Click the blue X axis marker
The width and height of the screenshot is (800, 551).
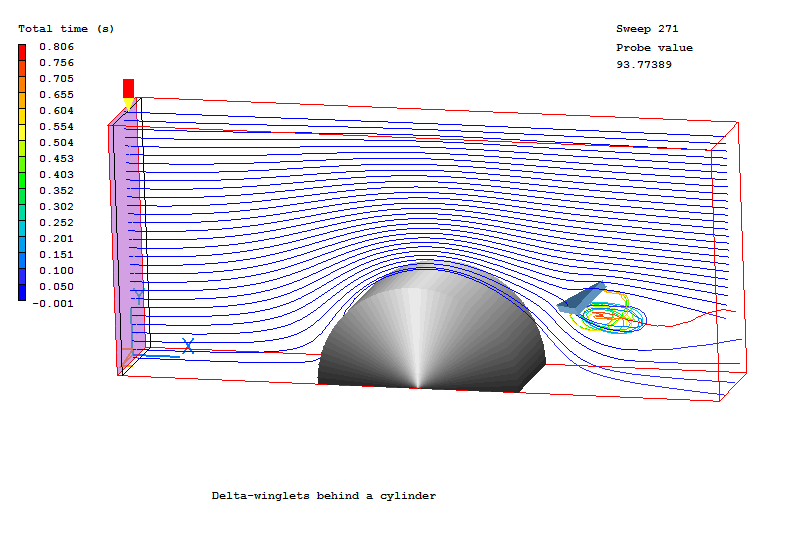(x=188, y=346)
